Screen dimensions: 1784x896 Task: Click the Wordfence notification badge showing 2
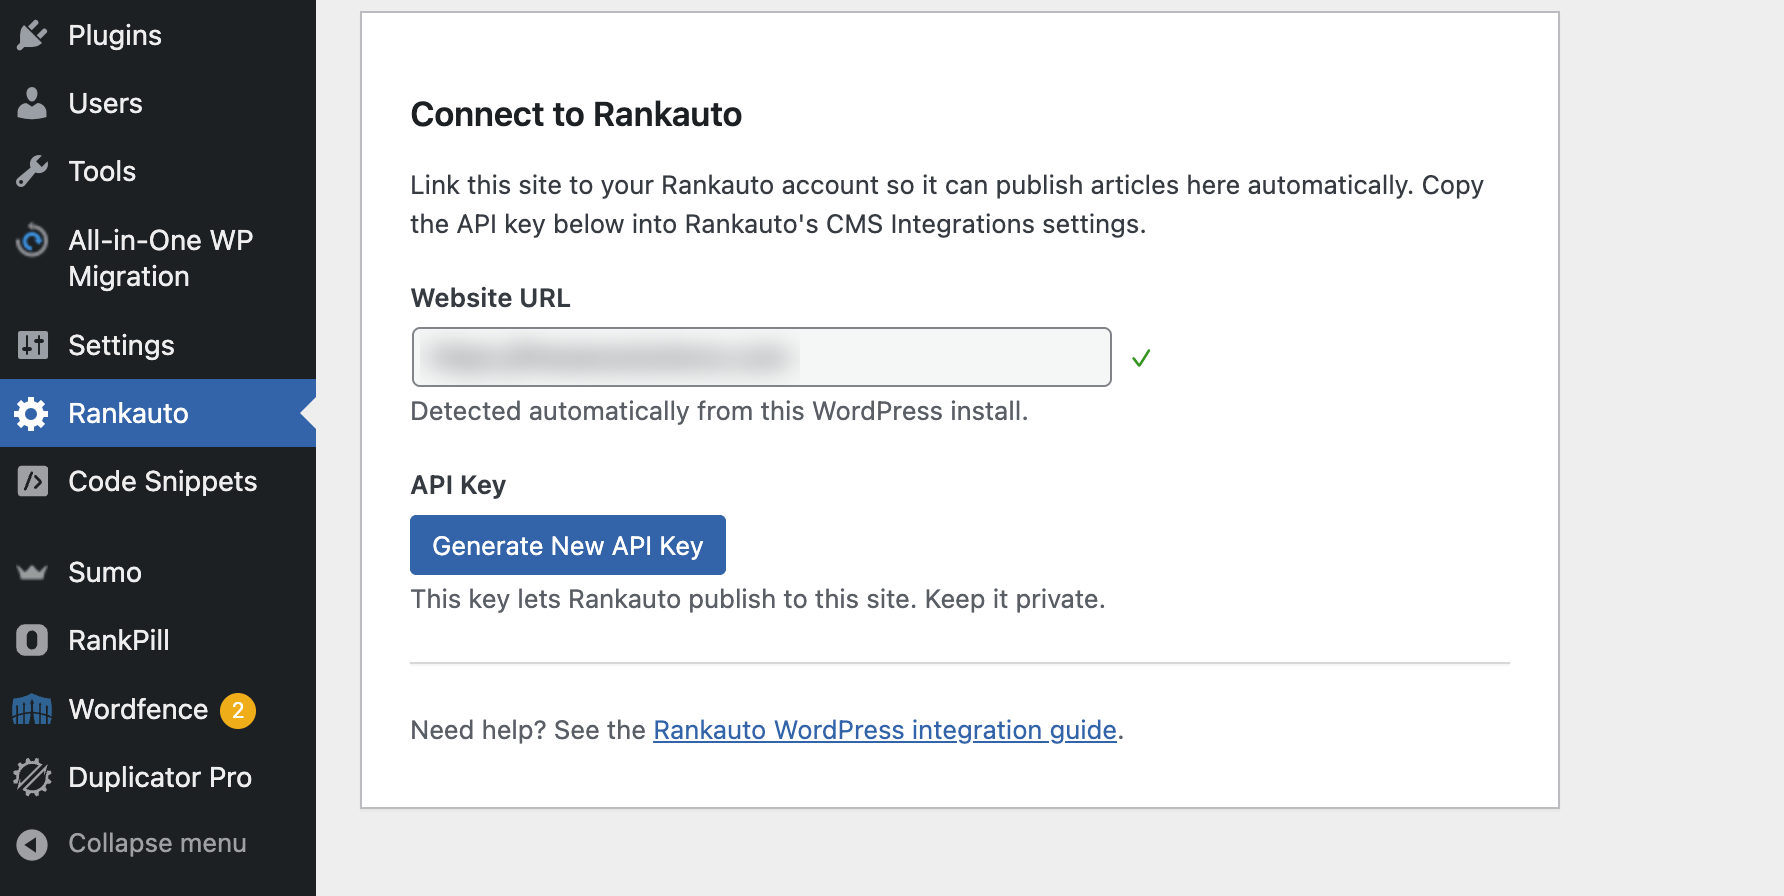[x=238, y=710]
